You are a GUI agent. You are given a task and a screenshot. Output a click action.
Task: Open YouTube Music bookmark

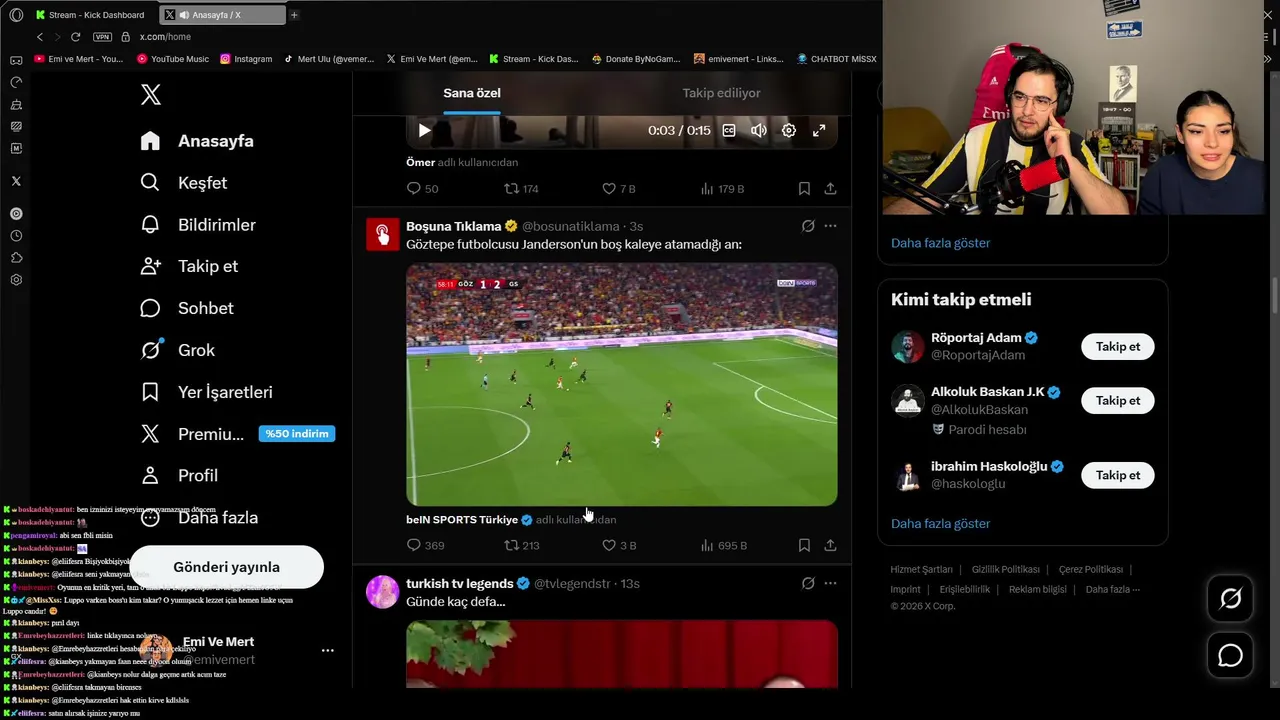(172, 59)
